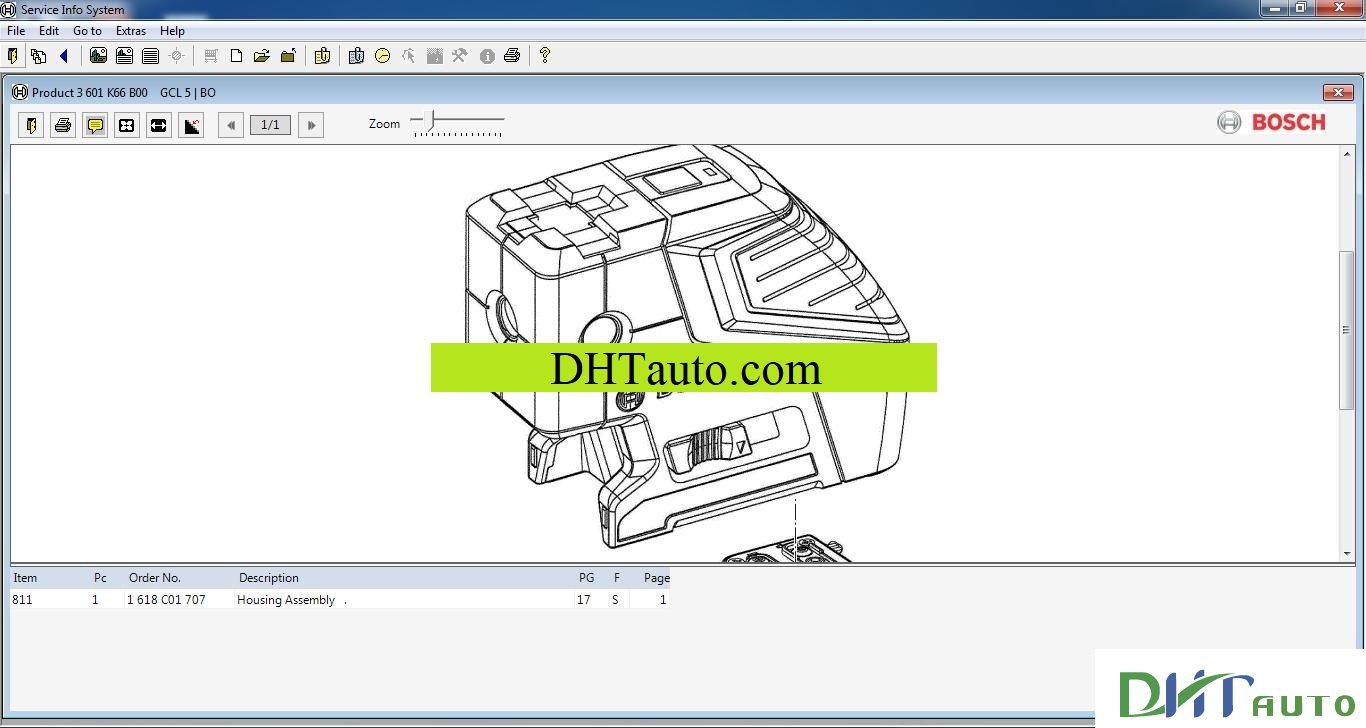
Task: Open the Extras menu
Action: [131, 31]
